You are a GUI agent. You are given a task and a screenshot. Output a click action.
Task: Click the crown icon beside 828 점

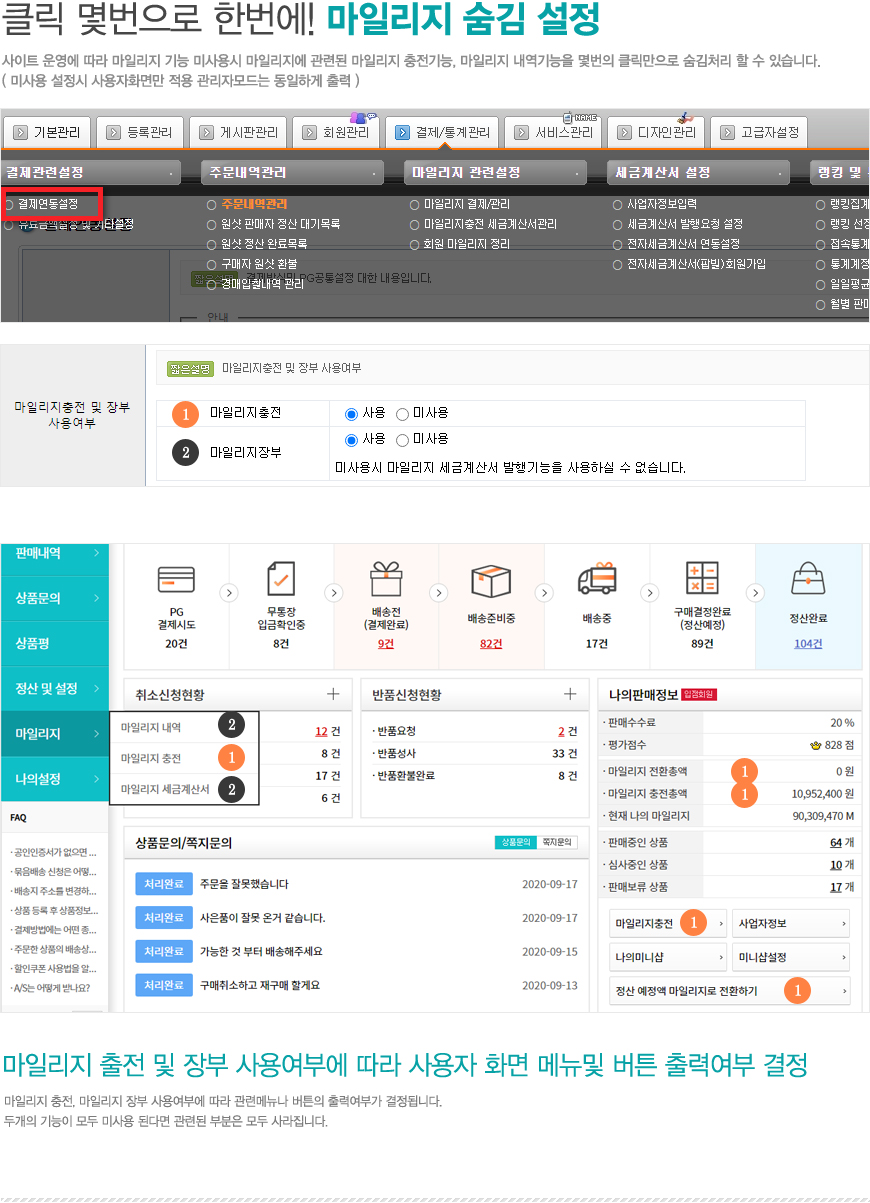tap(815, 746)
